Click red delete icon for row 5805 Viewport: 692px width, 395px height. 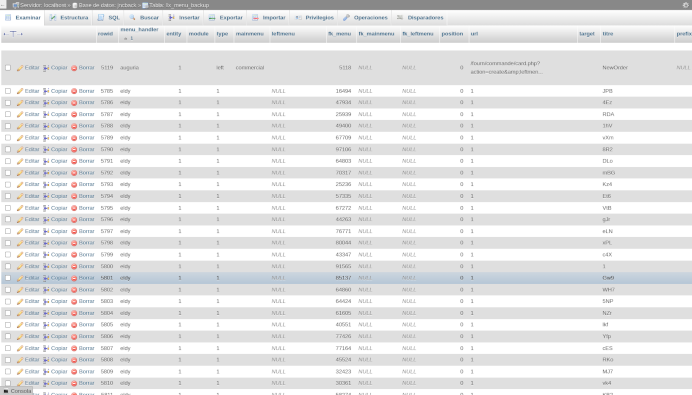74,325
